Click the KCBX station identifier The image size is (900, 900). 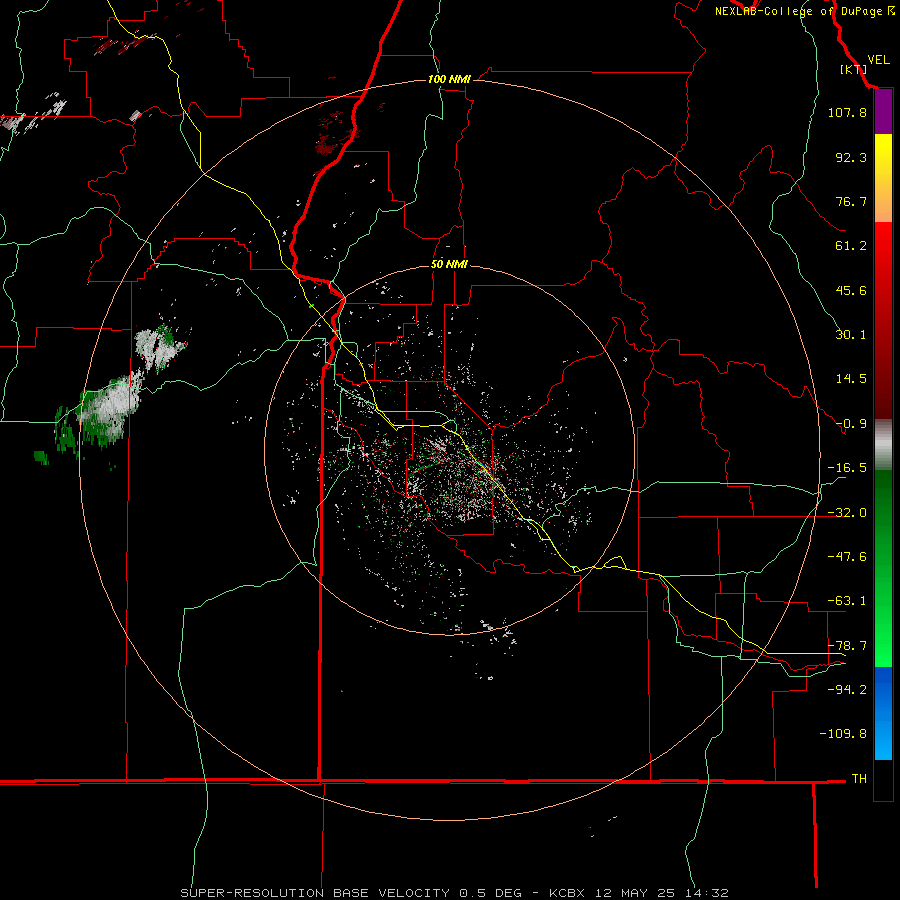(567, 893)
